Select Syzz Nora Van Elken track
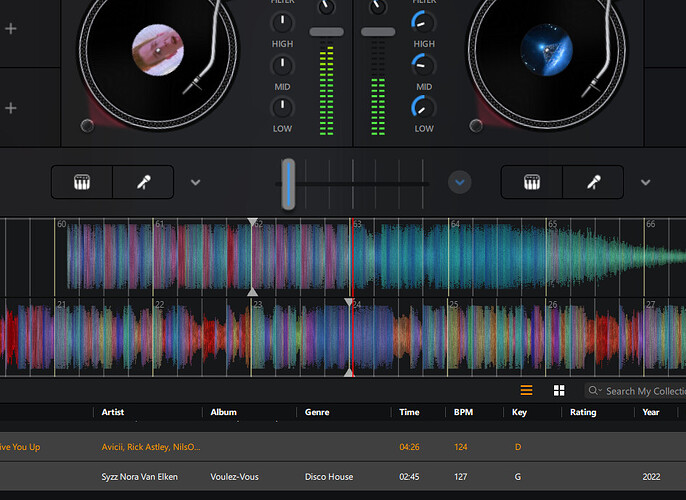The height and width of the screenshot is (500, 686). click(x=343, y=476)
